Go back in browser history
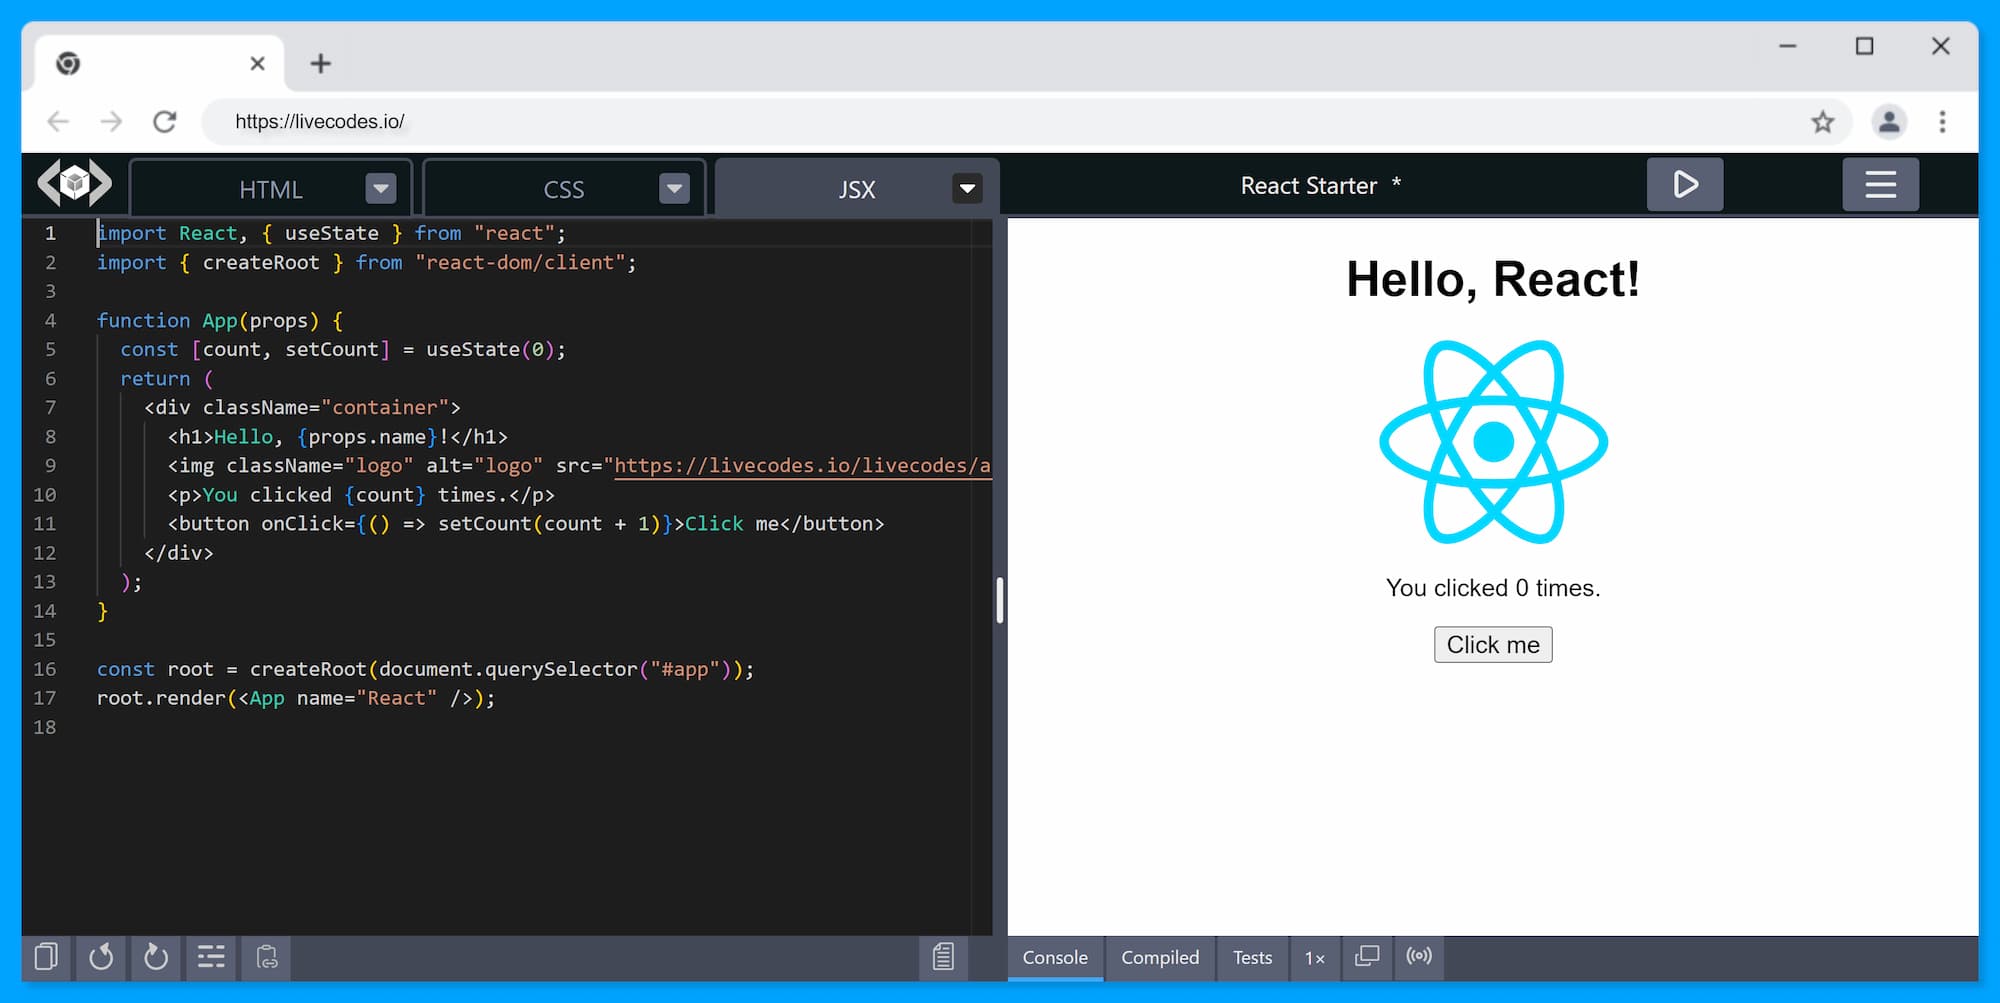2000x1003 pixels. tap(58, 122)
